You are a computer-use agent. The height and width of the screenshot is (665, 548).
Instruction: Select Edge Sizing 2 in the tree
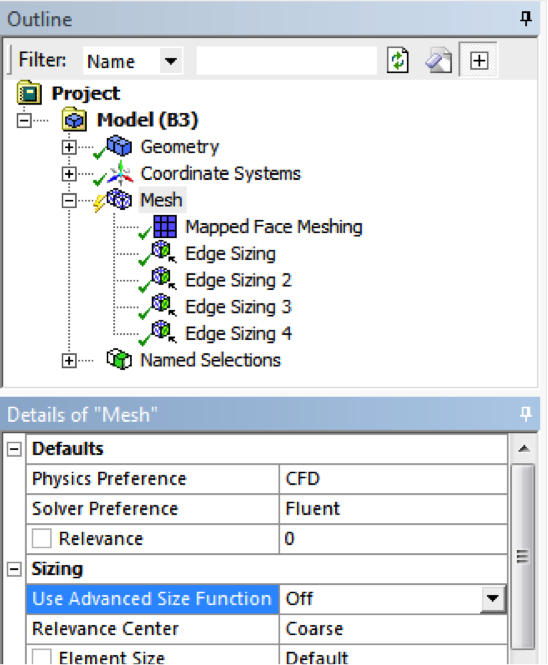(238, 280)
